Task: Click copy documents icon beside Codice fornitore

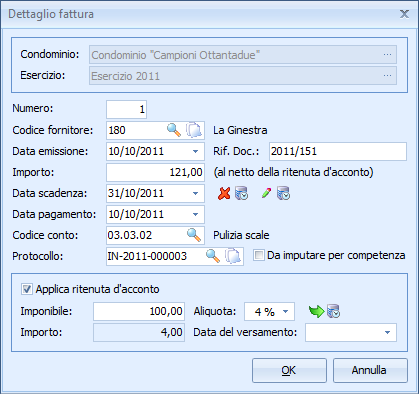Action: [x=194, y=130]
